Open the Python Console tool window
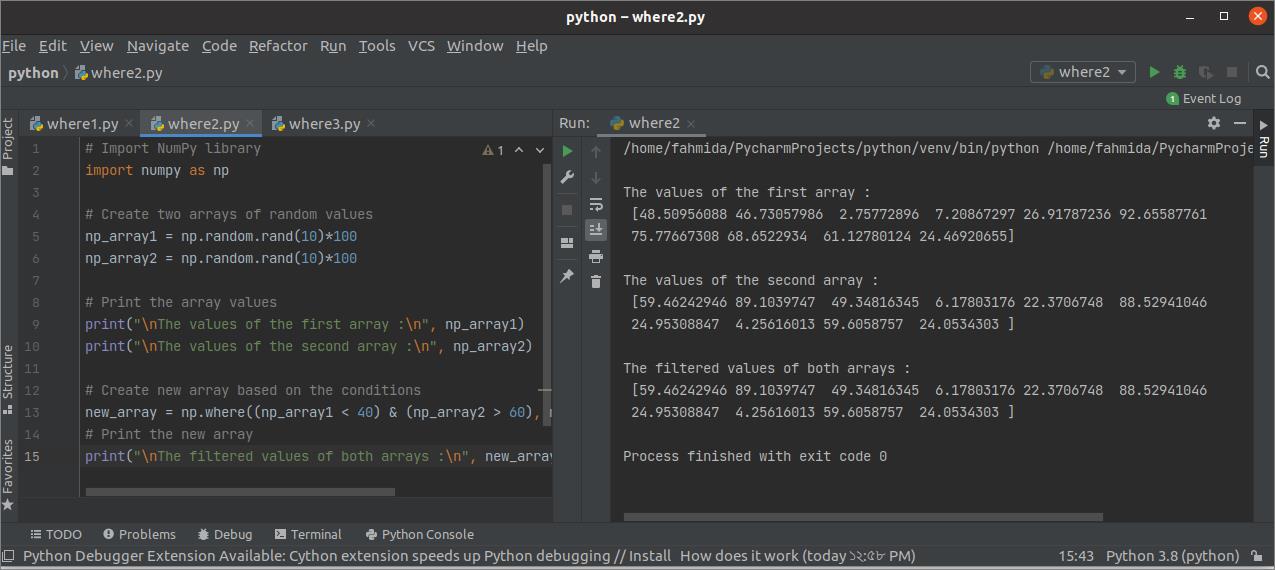 [419, 534]
